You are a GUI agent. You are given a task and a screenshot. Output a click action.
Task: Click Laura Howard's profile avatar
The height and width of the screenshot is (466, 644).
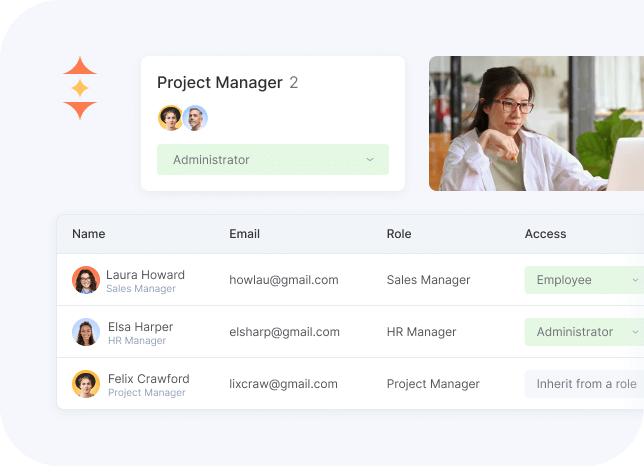point(86,280)
